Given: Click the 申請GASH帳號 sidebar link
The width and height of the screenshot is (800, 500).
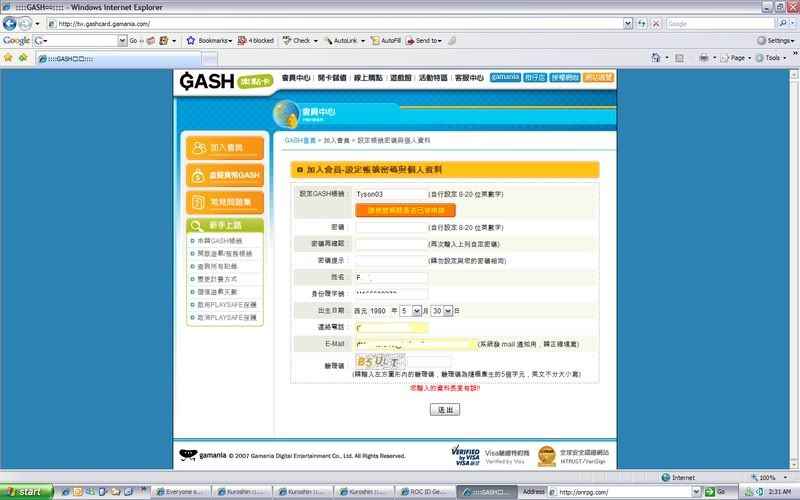Looking at the screenshot, I should click(219, 241).
